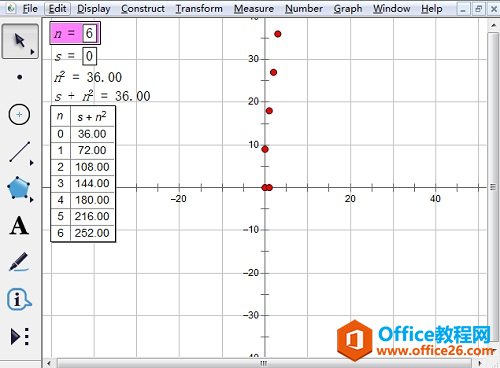Click table cell 252.00
The height and width of the screenshot is (368, 500).
click(92, 233)
